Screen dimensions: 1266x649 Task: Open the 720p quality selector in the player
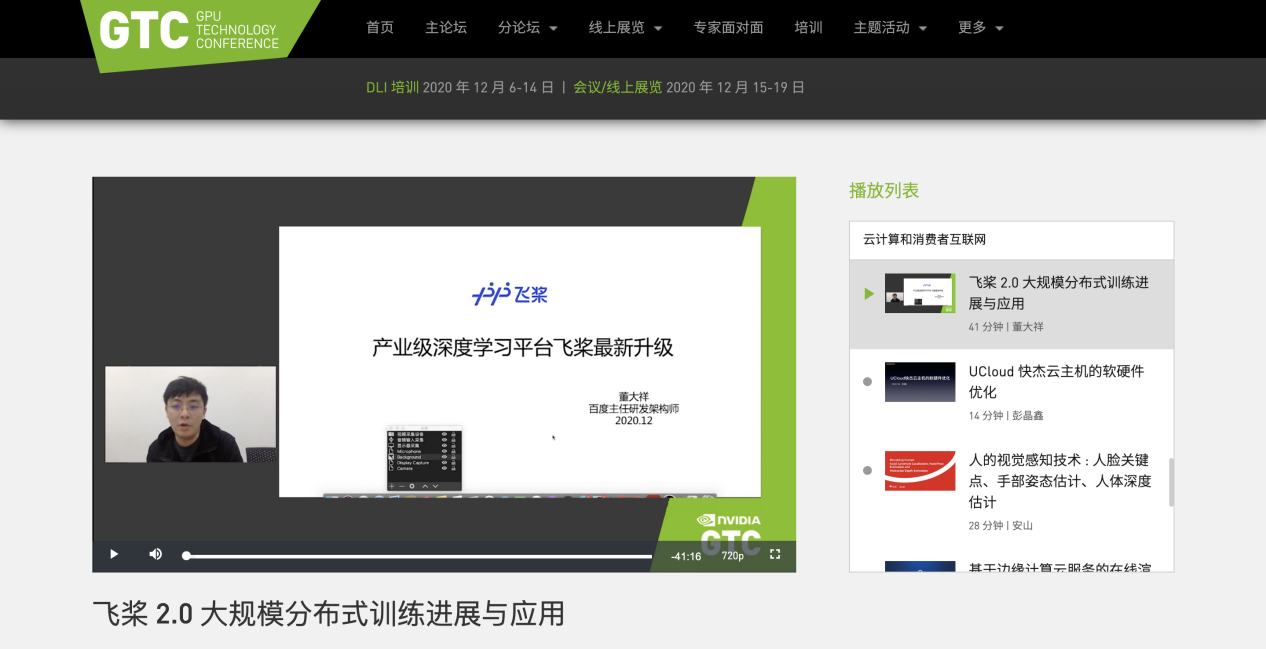click(x=732, y=557)
